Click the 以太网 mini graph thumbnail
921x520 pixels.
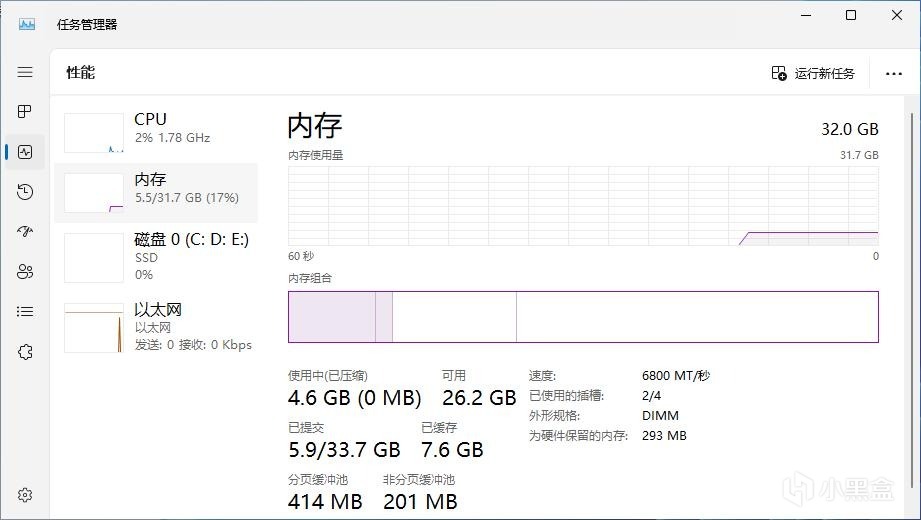pyautogui.click(x=94, y=328)
